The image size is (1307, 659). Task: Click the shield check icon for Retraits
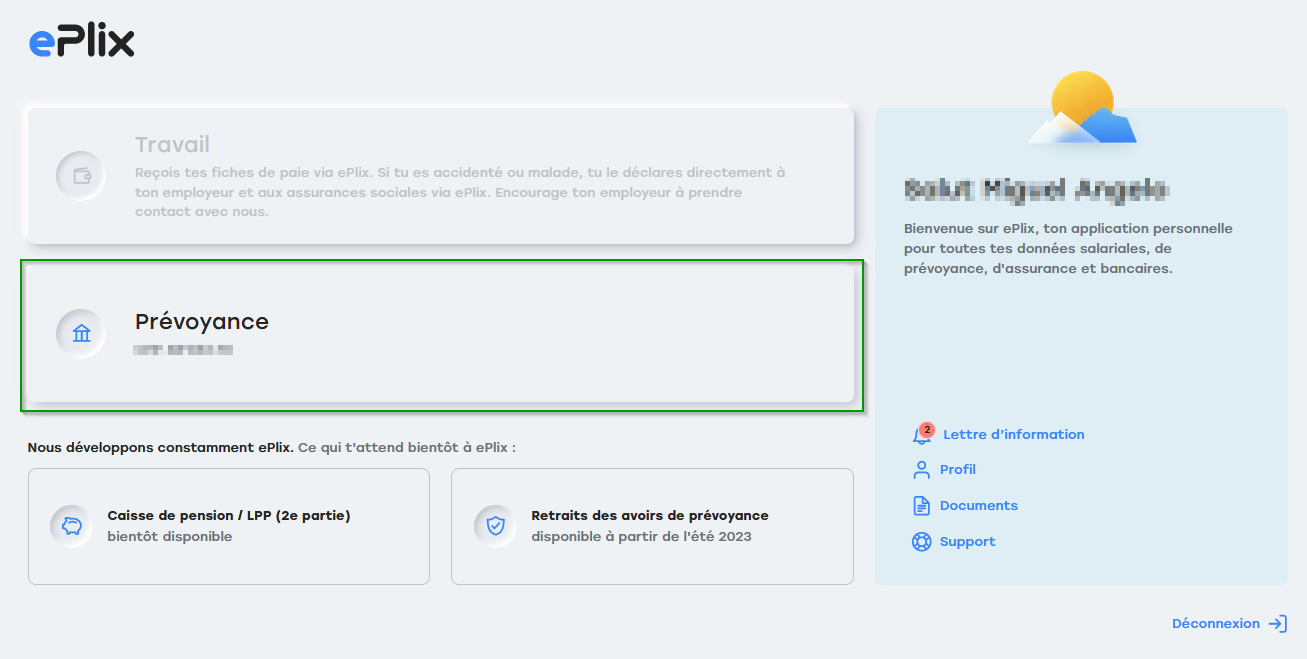[x=496, y=526]
